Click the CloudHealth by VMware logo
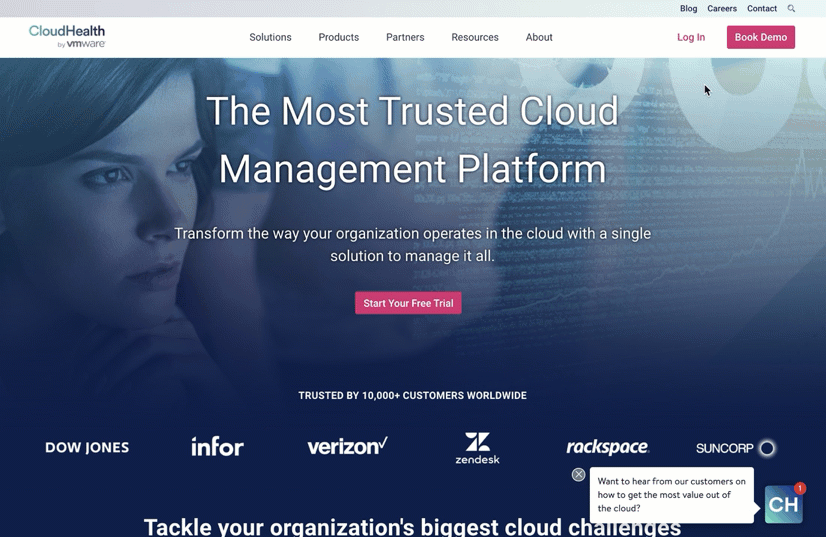This screenshot has height=537, width=826. click(67, 36)
